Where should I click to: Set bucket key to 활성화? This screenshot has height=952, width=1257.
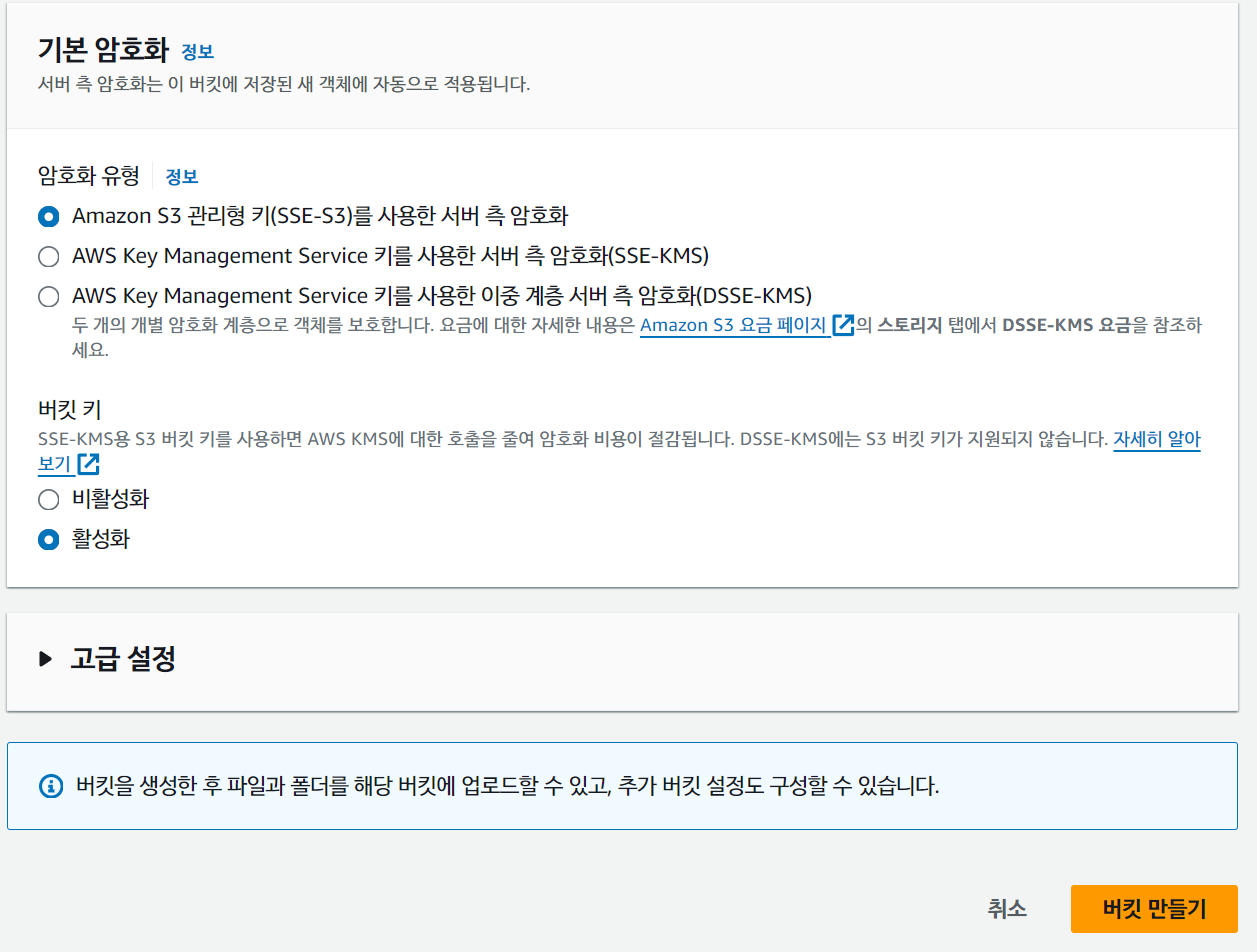click(x=48, y=540)
